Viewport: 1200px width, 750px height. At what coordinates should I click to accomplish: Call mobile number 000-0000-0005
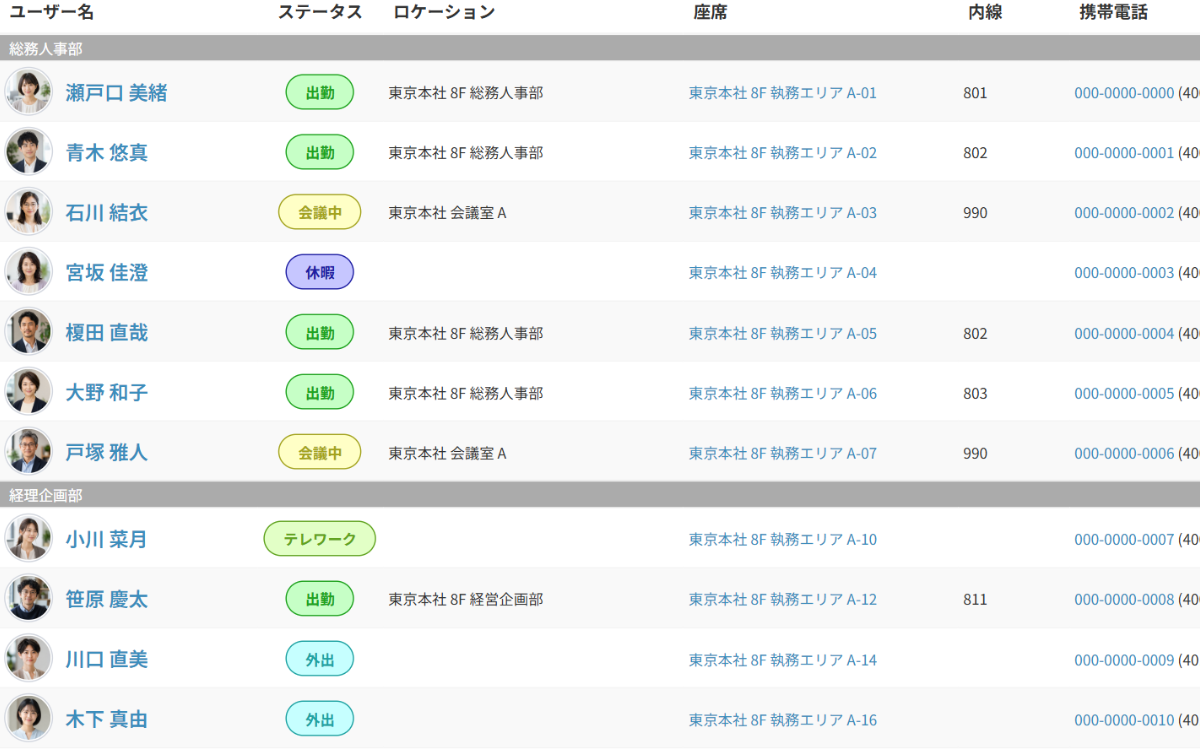click(x=1124, y=393)
